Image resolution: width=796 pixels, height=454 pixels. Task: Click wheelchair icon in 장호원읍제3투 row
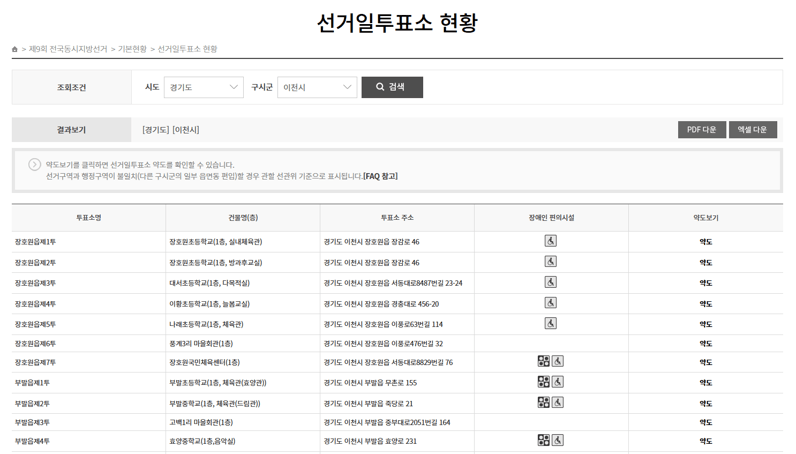coord(551,282)
